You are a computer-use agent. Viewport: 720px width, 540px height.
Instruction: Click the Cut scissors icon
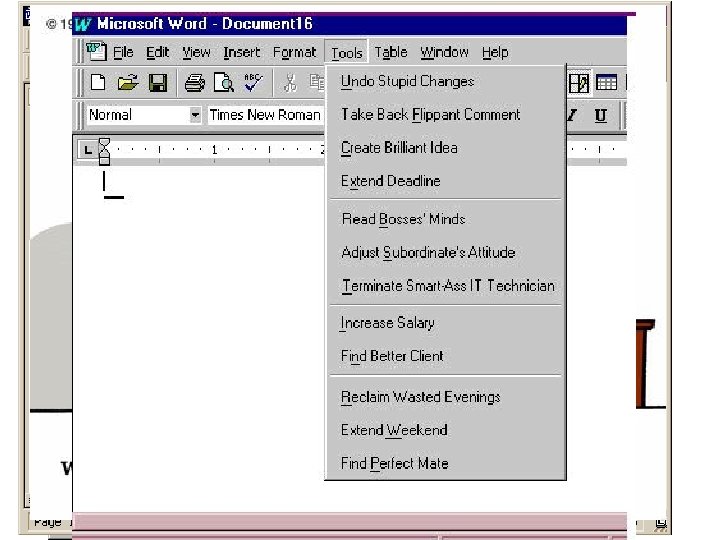[290, 83]
